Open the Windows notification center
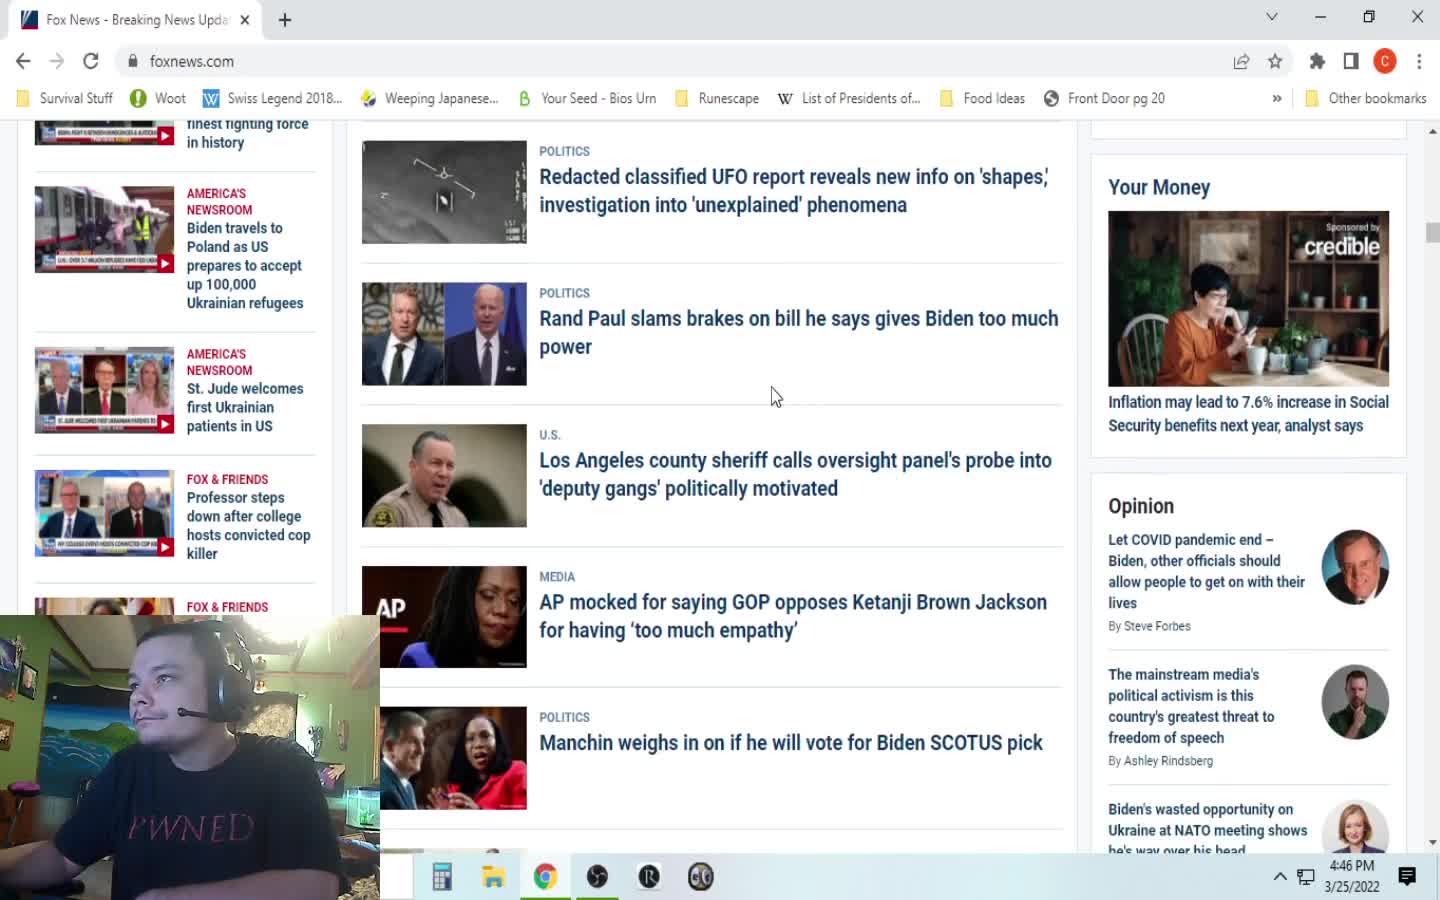The width and height of the screenshot is (1440, 900). click(x=1407, y=877)
